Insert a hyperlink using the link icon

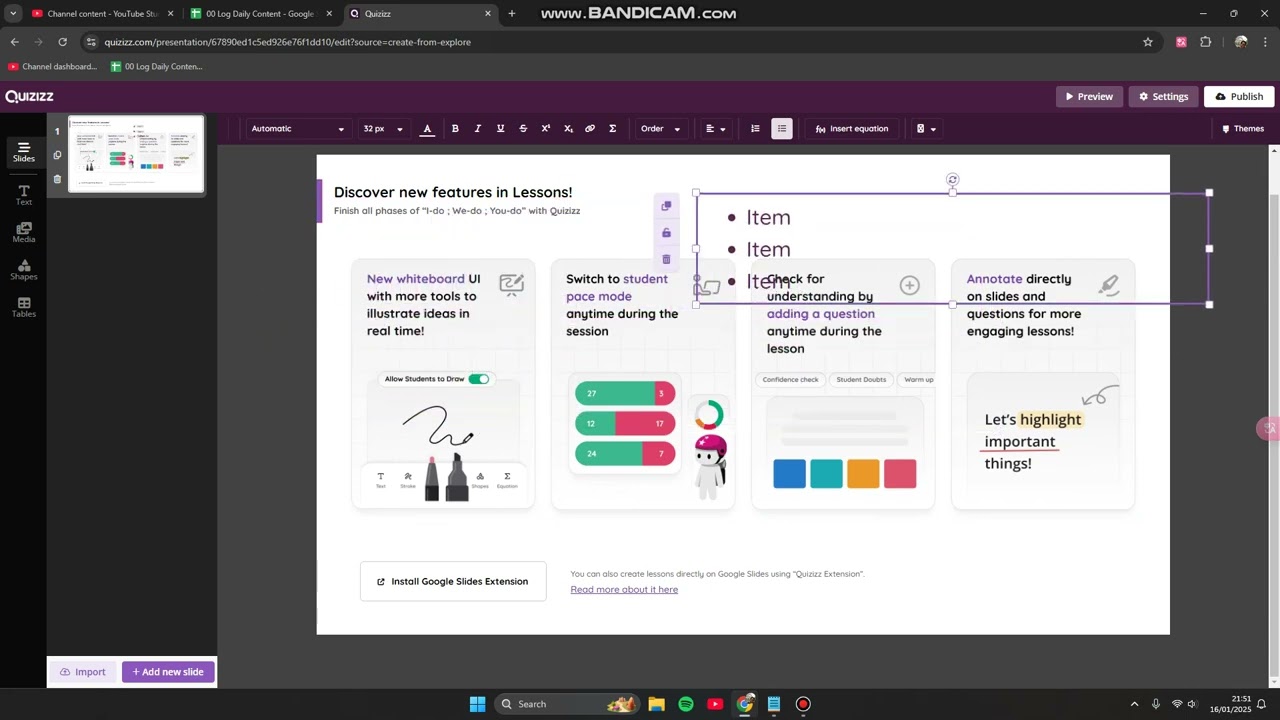[x=590, y=128]
